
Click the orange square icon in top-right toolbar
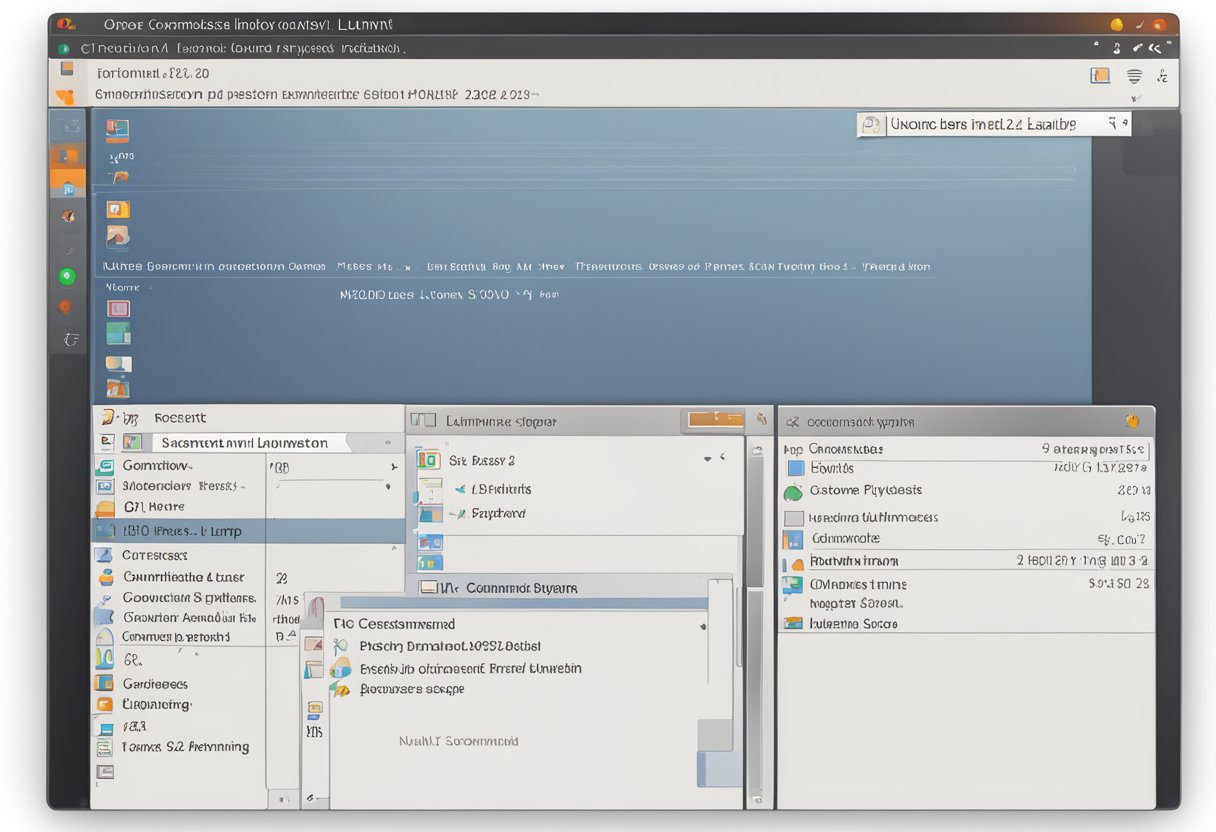point(1100,76)
